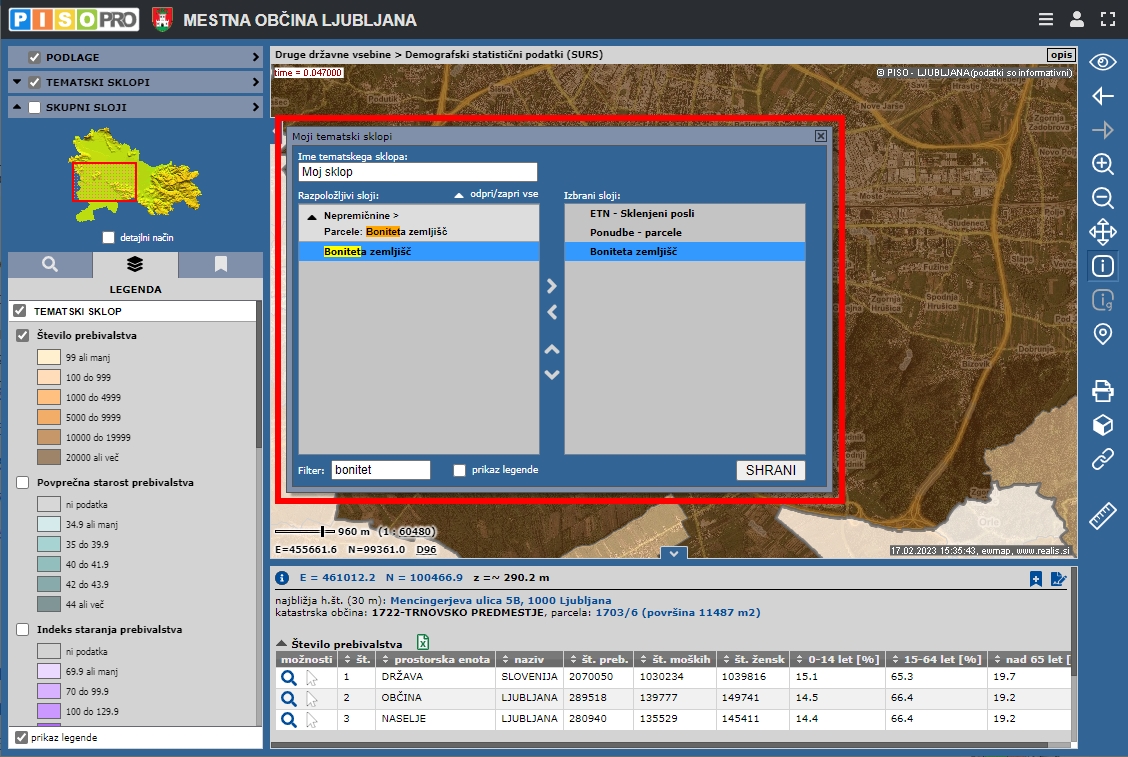Click the zoom out magnifier icon
1128x757 pixels.
[1102, 198]
